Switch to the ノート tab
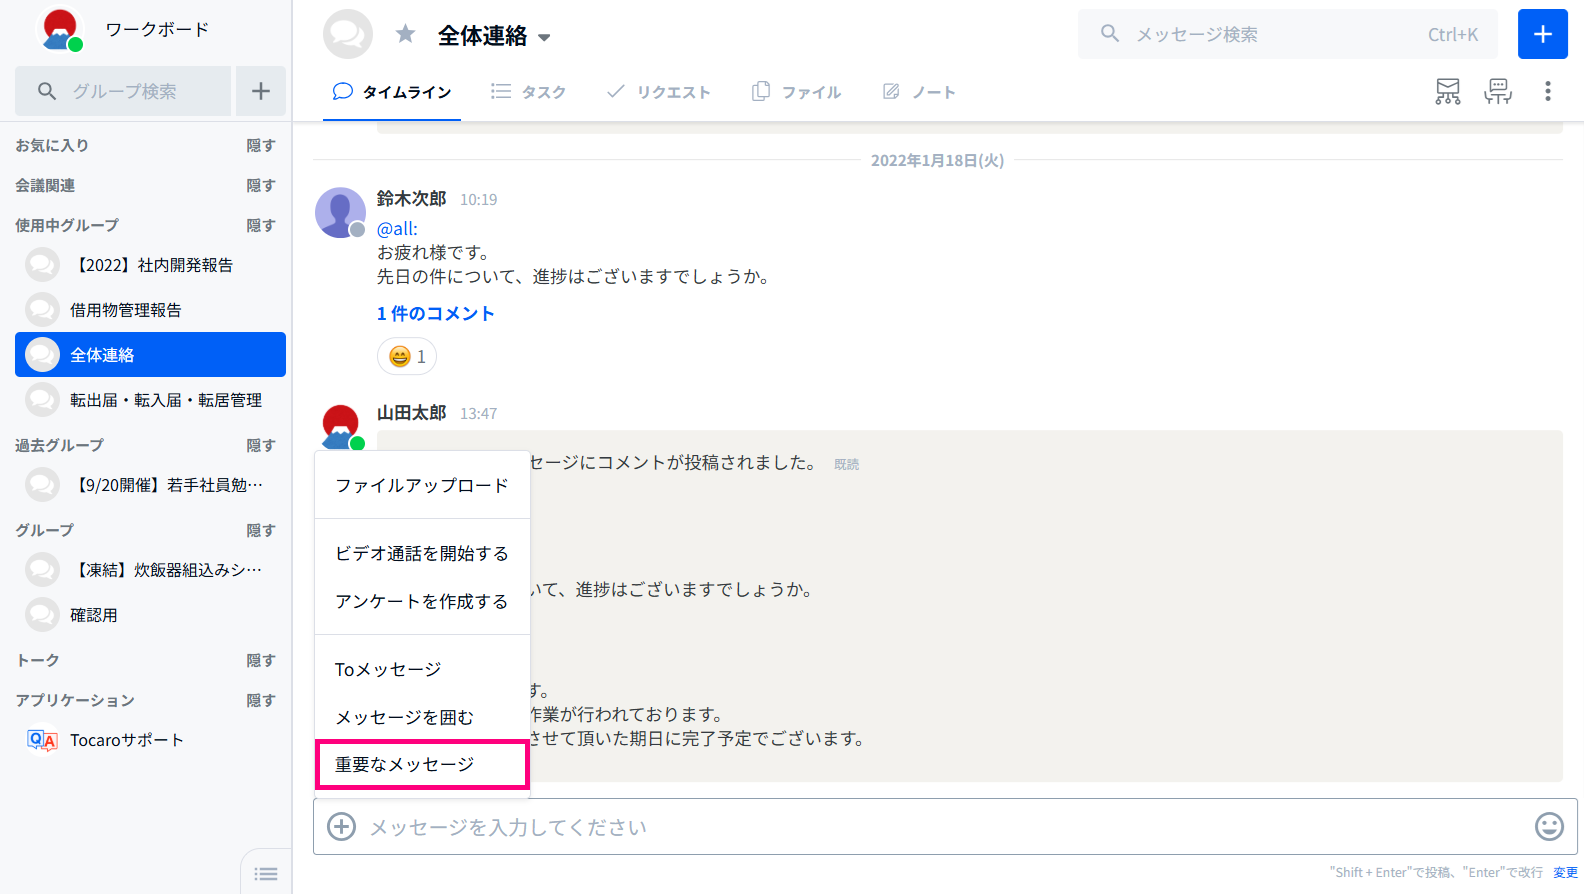 pyautogui.click(x=919, y=92)
